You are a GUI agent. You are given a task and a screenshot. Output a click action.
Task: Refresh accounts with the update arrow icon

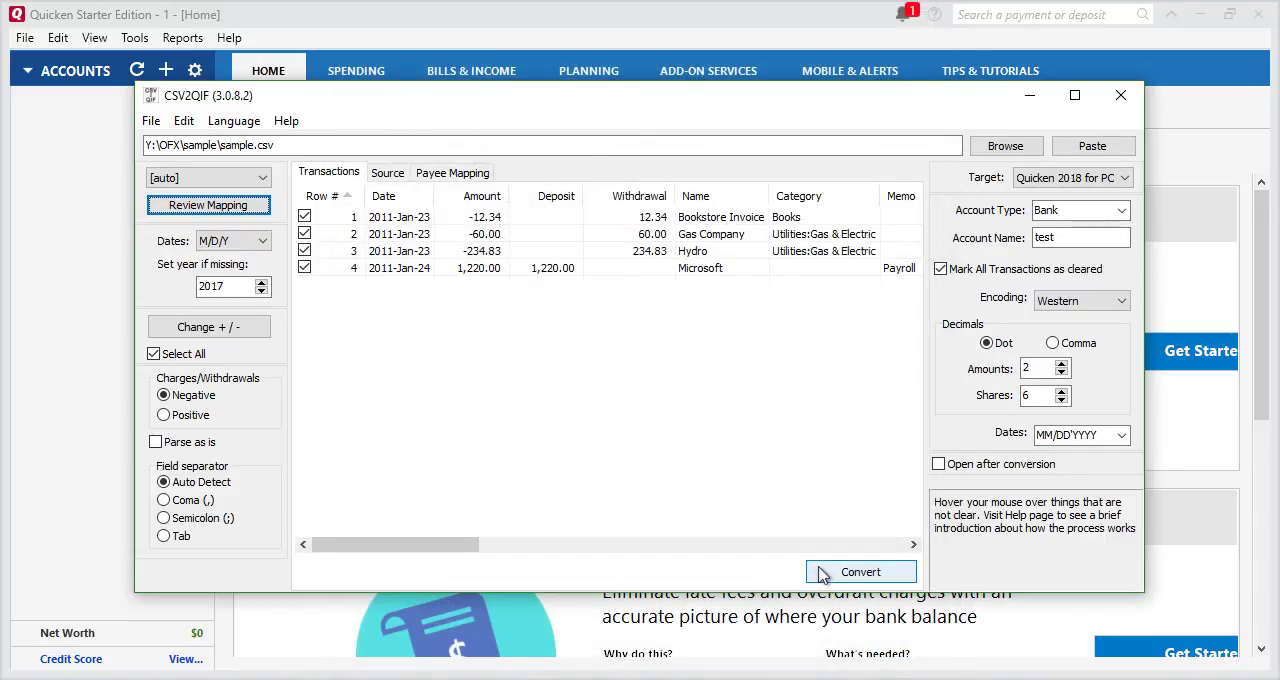[137, 70]
